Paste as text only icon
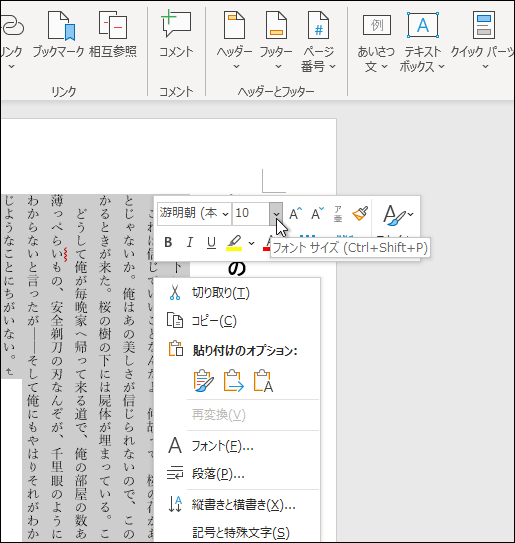 [263, 381]
